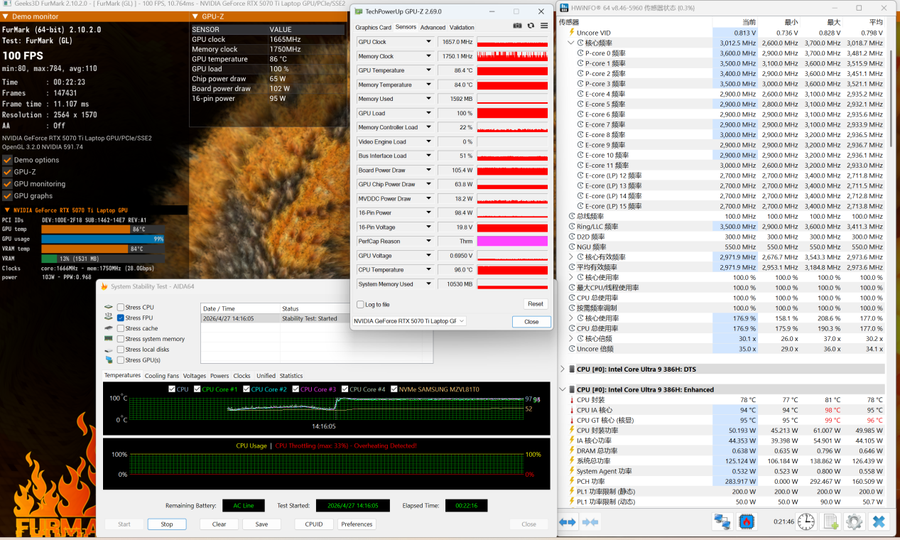Viewport: 900px width, 540px height.
Task: Open the AIDA64 Preferences button
Action: 356,524
